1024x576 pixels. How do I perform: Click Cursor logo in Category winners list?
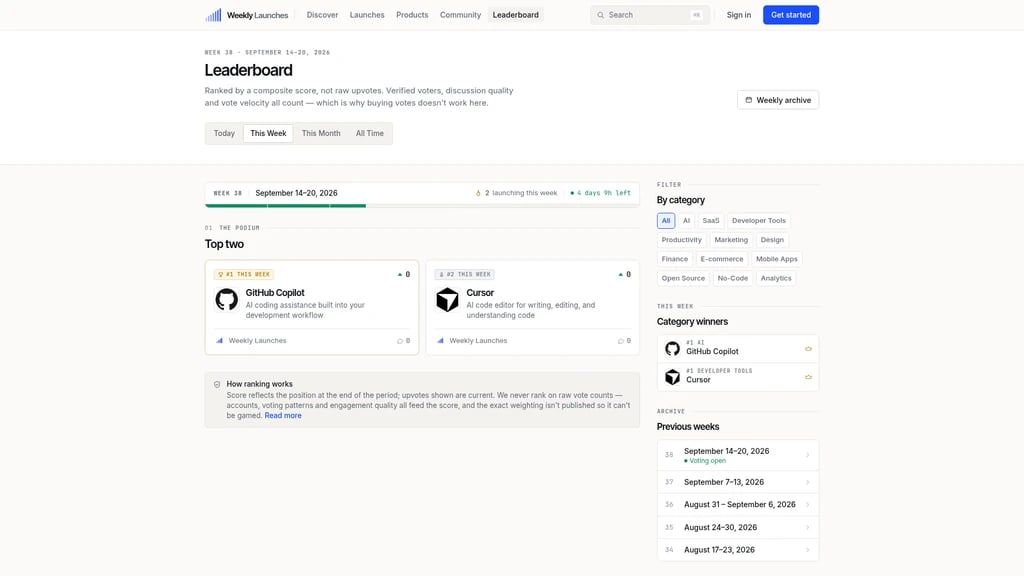(x=672, y=377)
